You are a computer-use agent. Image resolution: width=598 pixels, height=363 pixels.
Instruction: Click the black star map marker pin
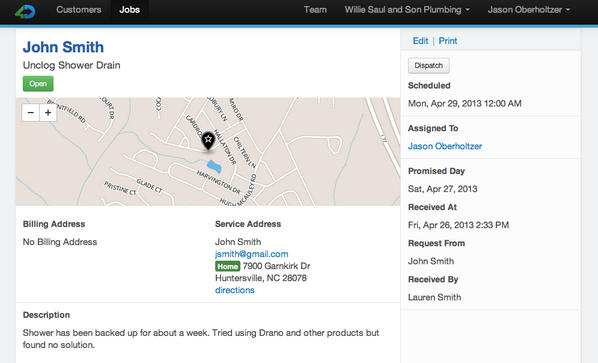coord(208,141)
